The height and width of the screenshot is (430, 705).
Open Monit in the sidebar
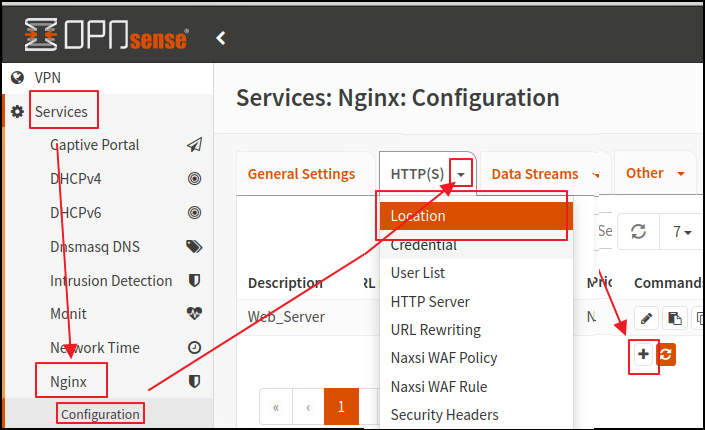pos(68,314)
